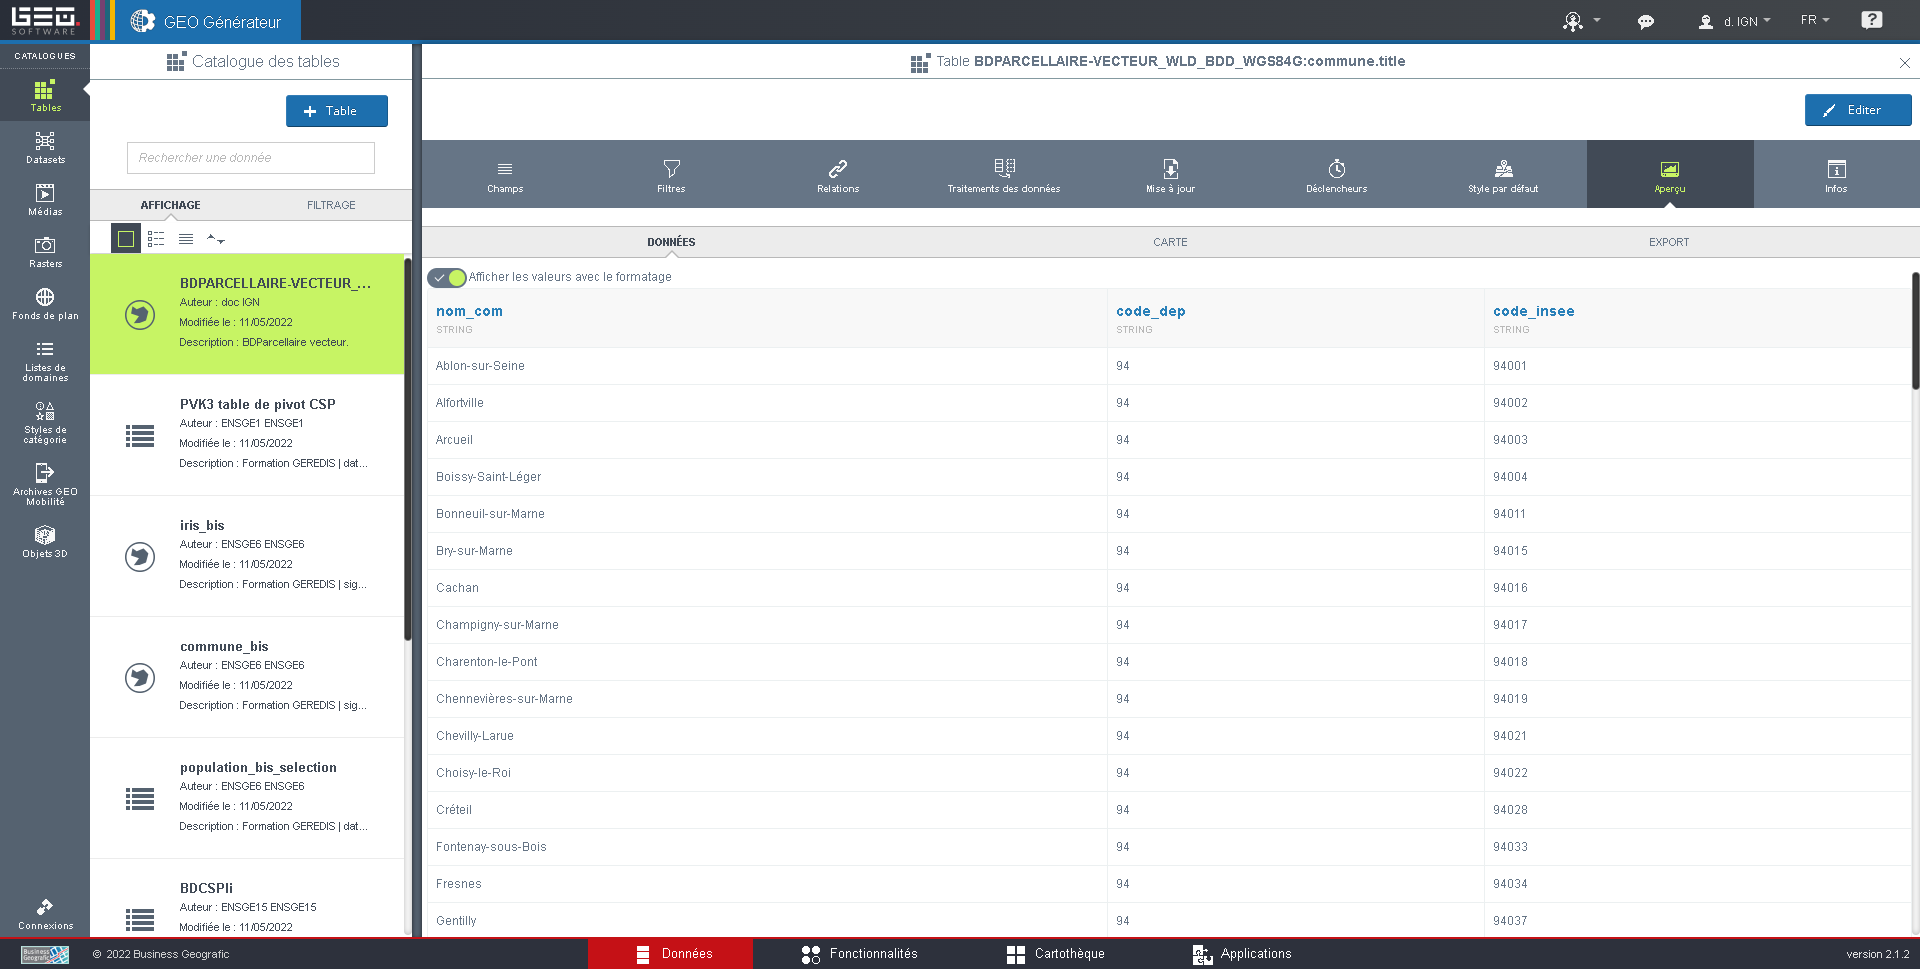1920x969 pixels.
Task: Open the Mise à jour panel
Action: click(1170, 175)
